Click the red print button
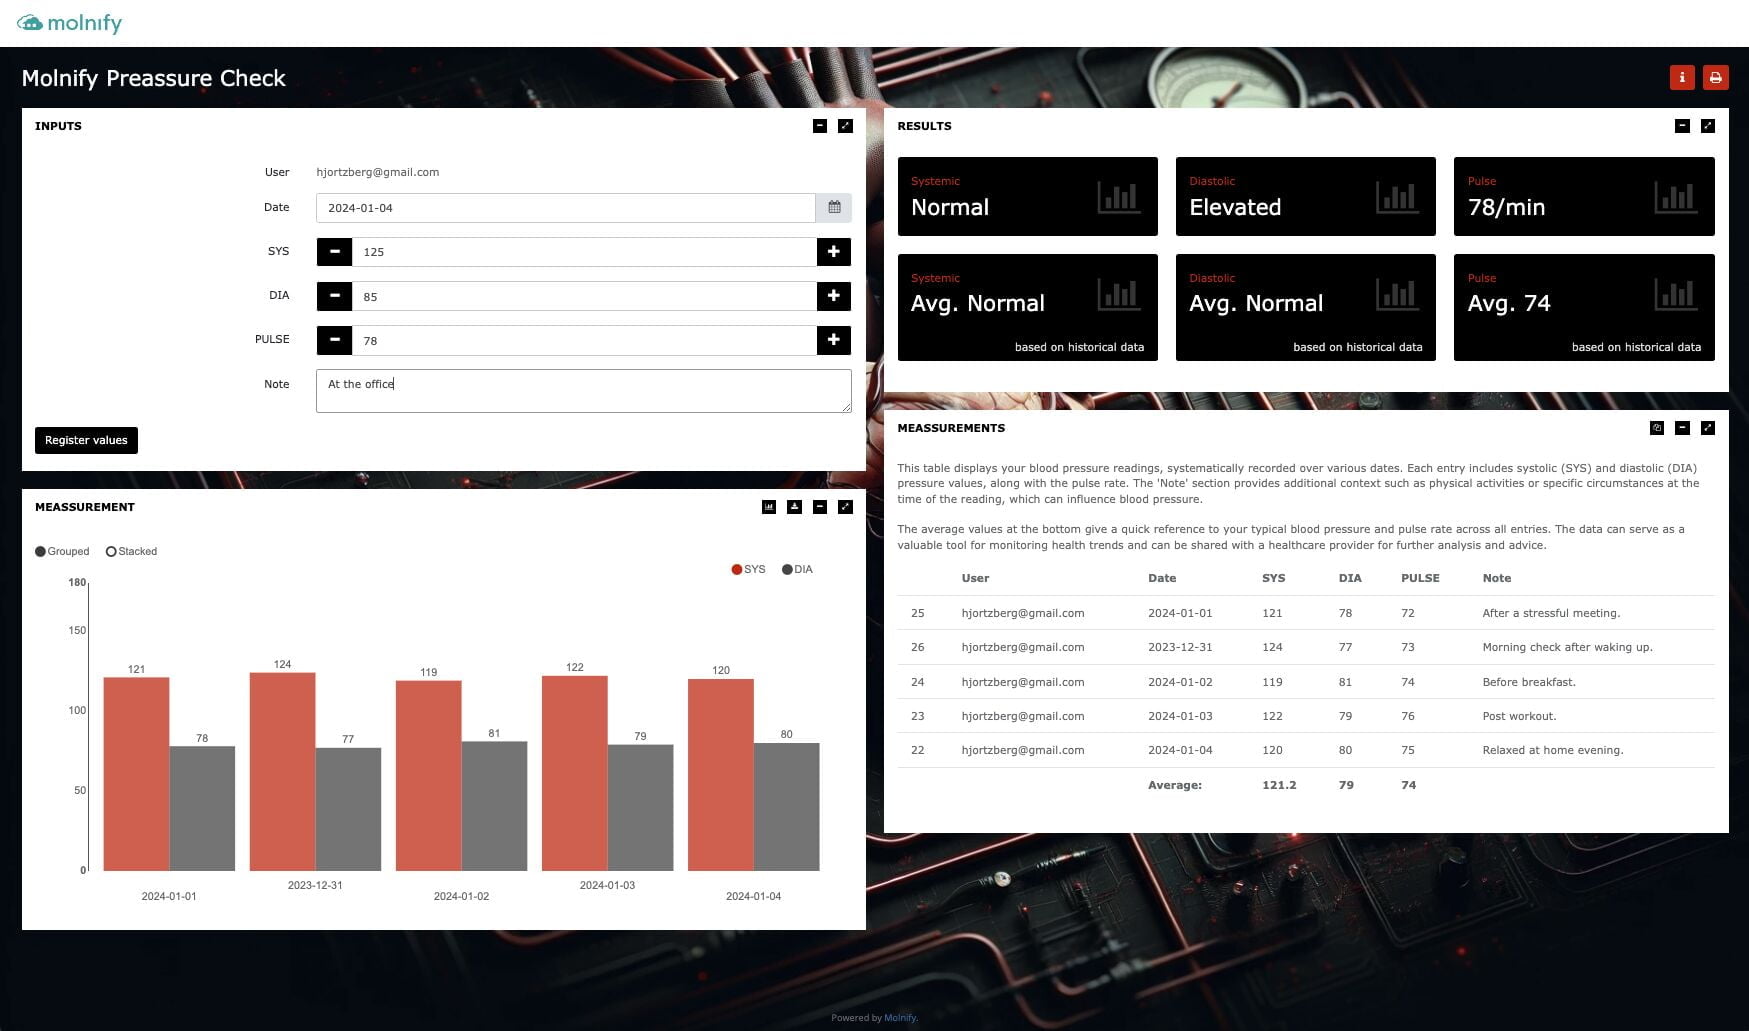The image size is (1749, 1031). (x=1715, y=78)
